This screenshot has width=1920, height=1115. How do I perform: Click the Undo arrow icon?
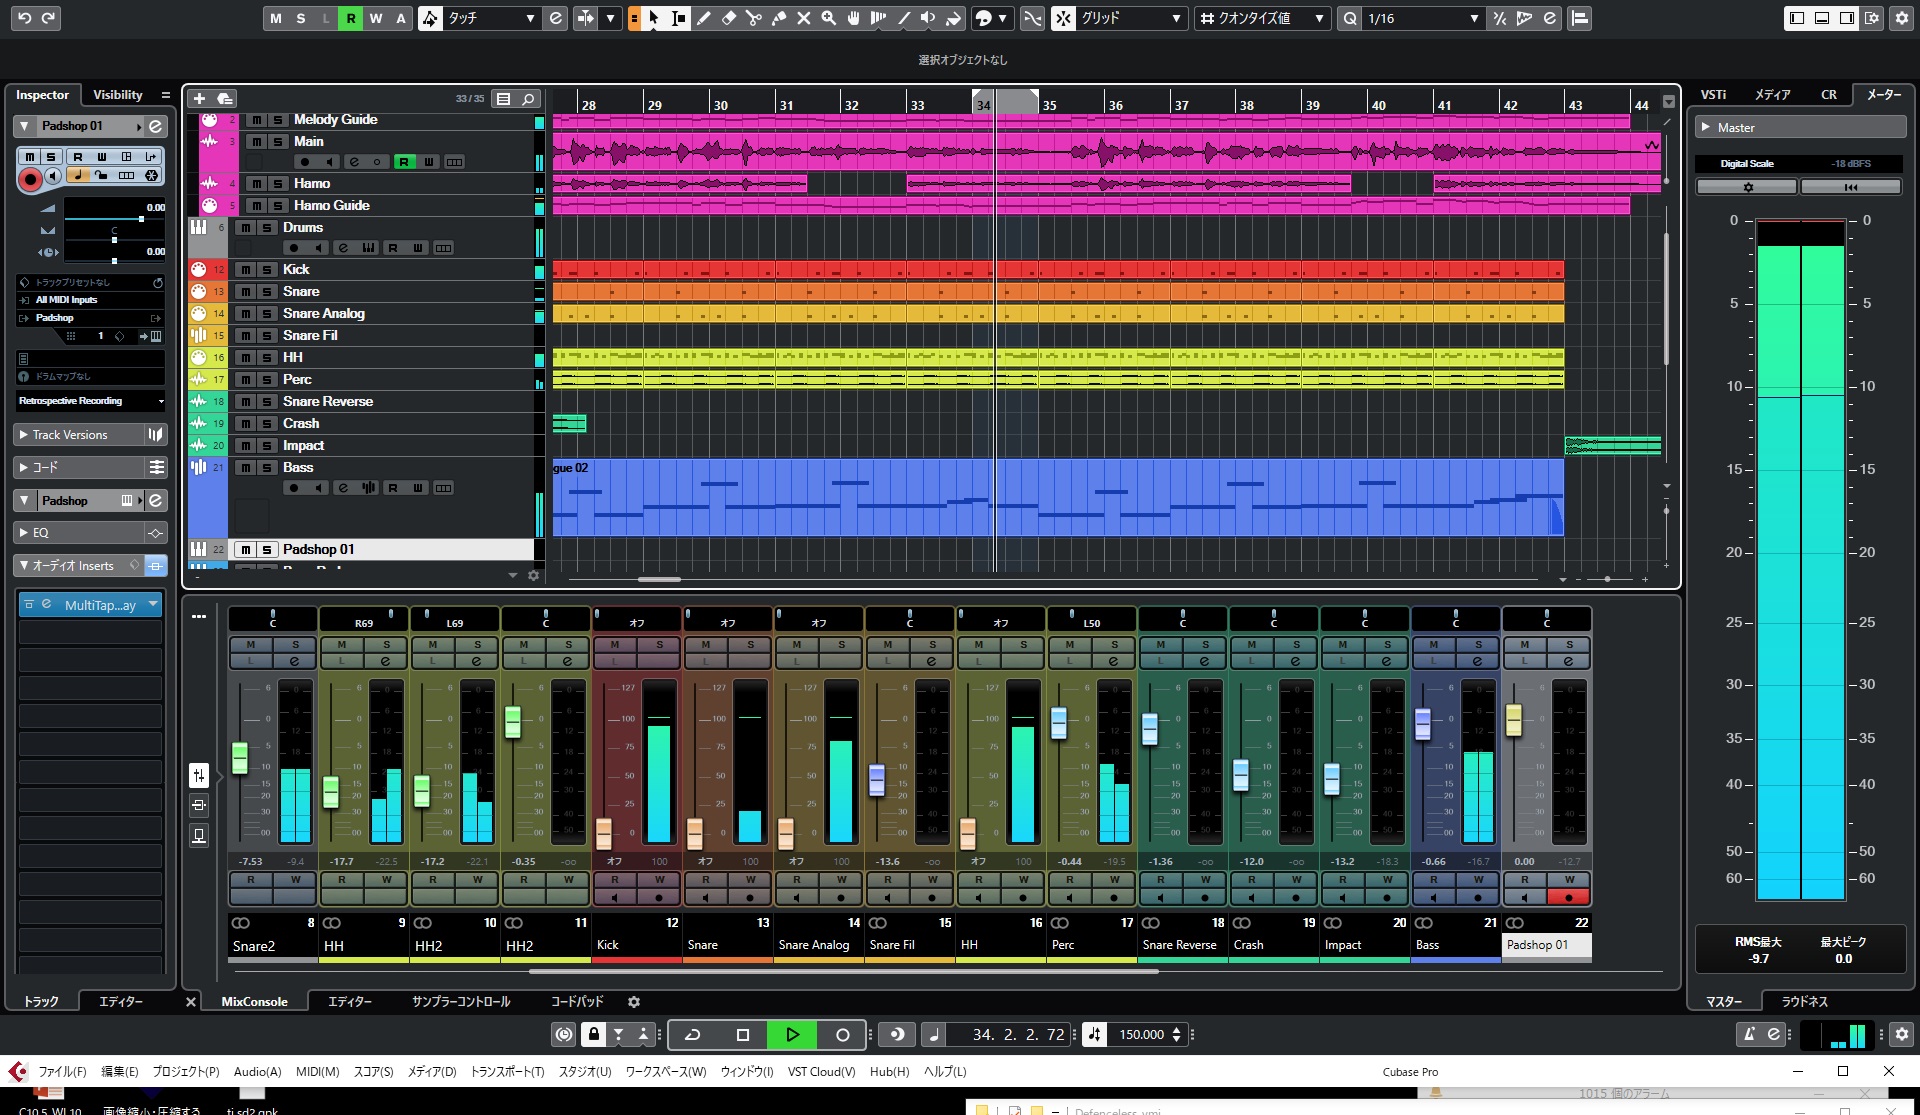click(x=25, y=18)
